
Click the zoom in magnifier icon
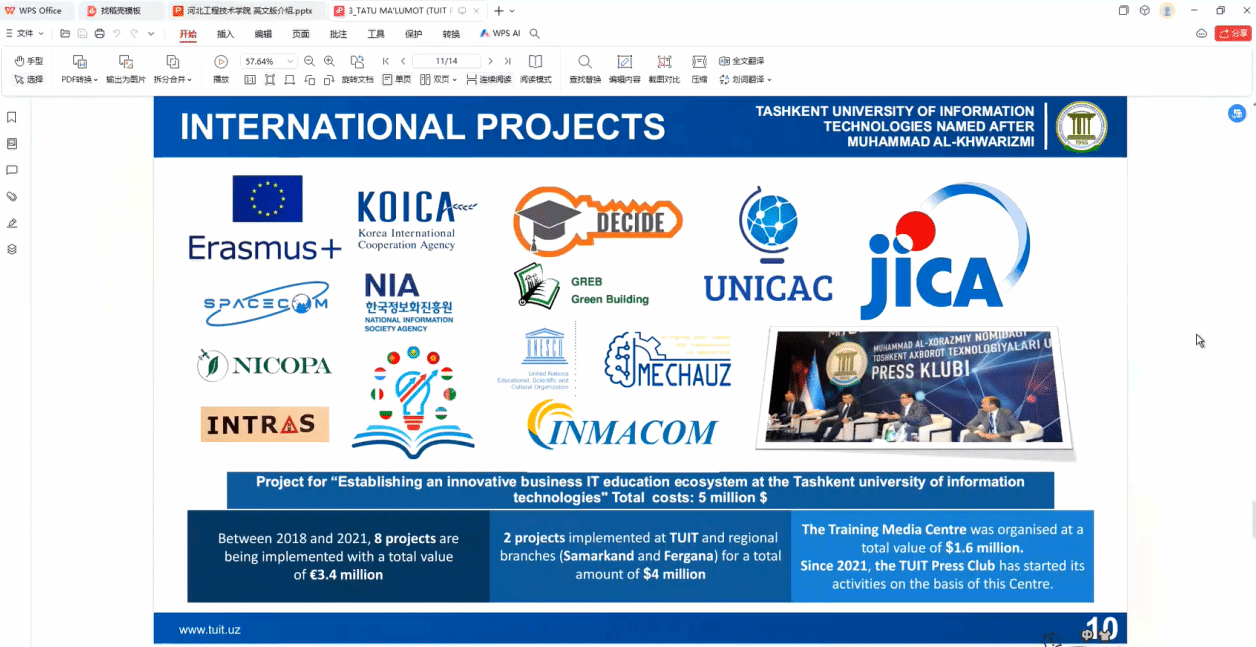click(x=329, y=62)
